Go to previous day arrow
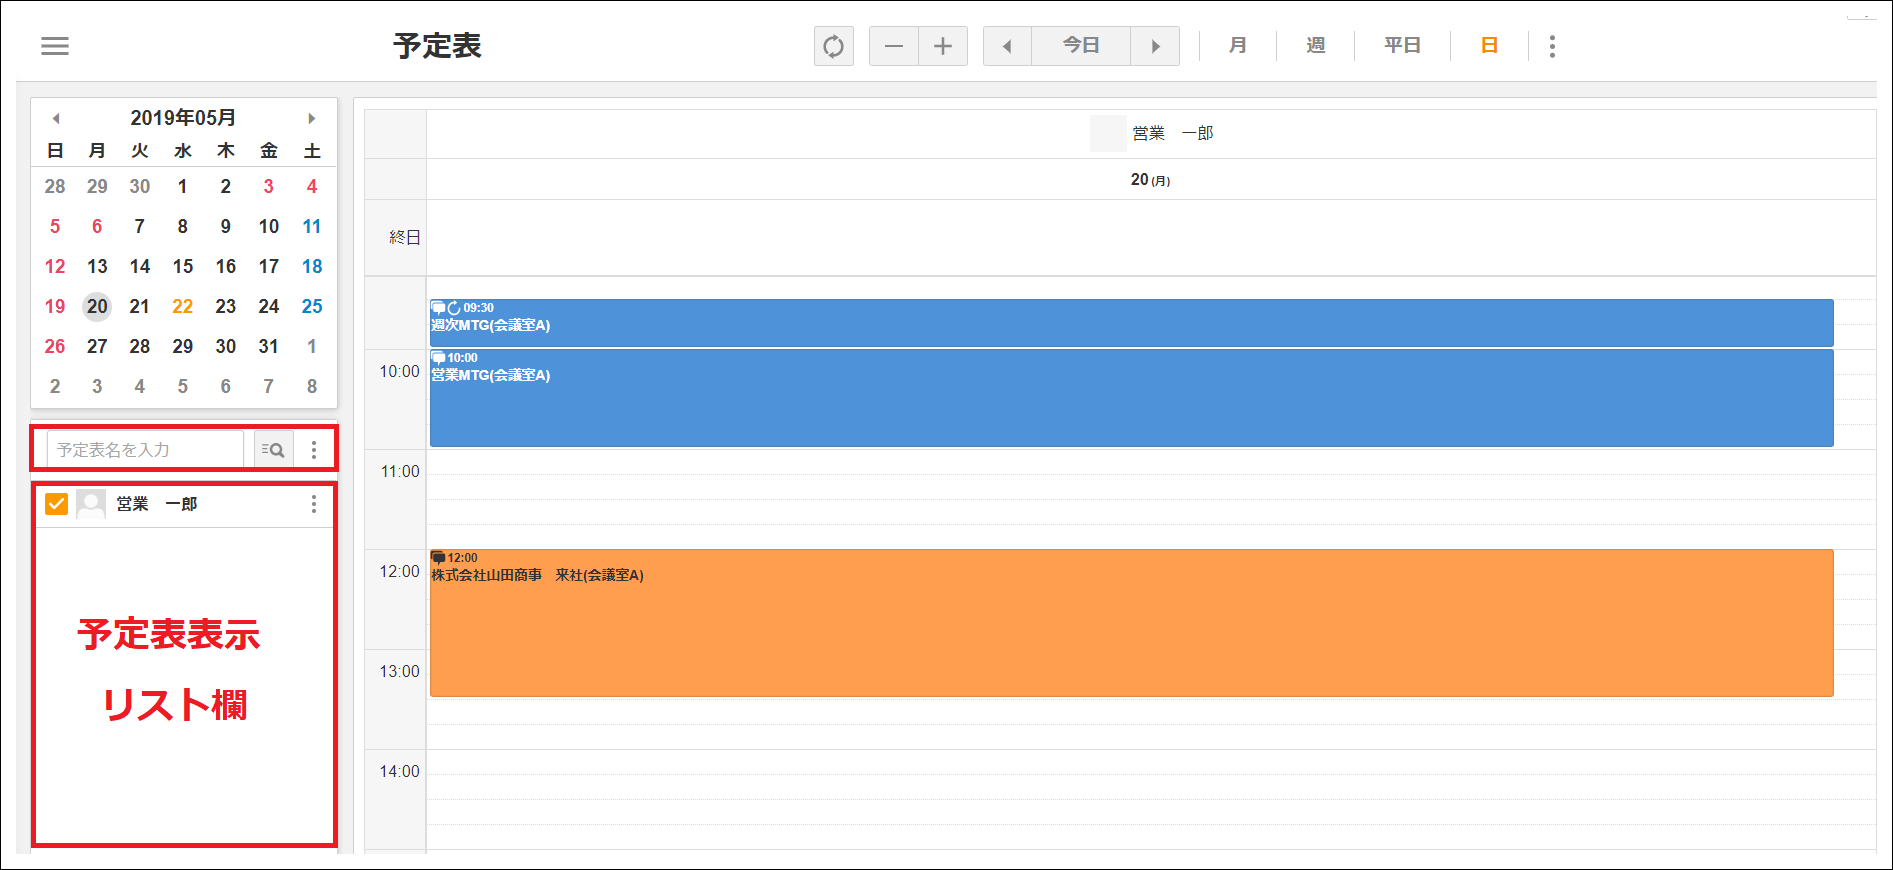This screenshot has width=1893, height=870. click(x=1007, y=46)
